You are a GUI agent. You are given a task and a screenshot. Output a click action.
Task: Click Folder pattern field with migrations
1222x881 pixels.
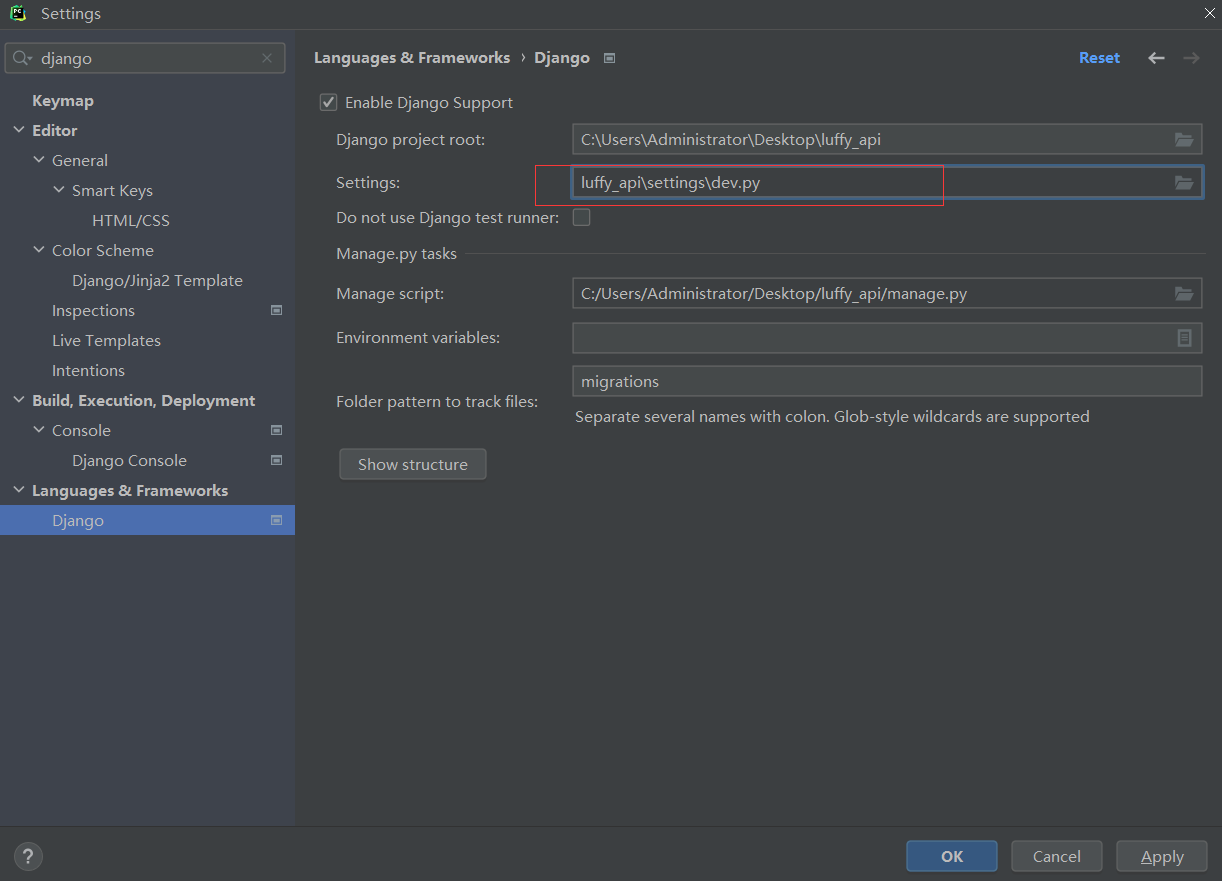(887, 381)
